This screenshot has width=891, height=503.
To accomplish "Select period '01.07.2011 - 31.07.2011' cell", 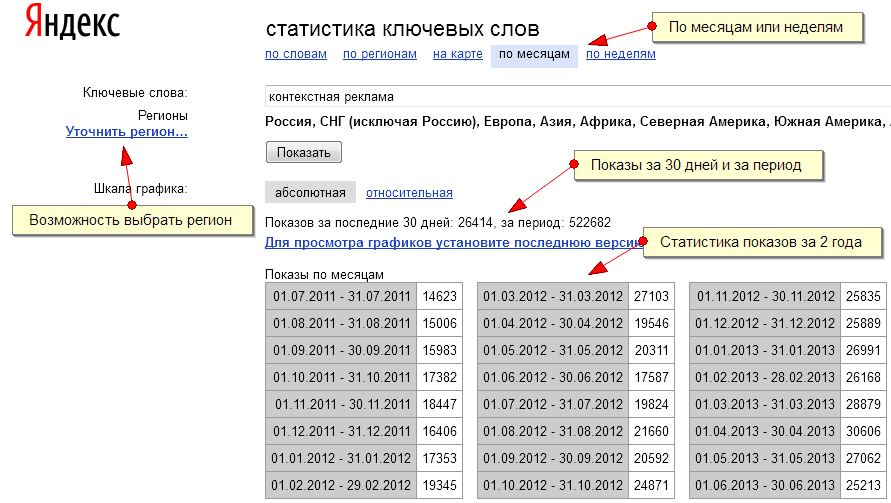I will tap(342, 296).
